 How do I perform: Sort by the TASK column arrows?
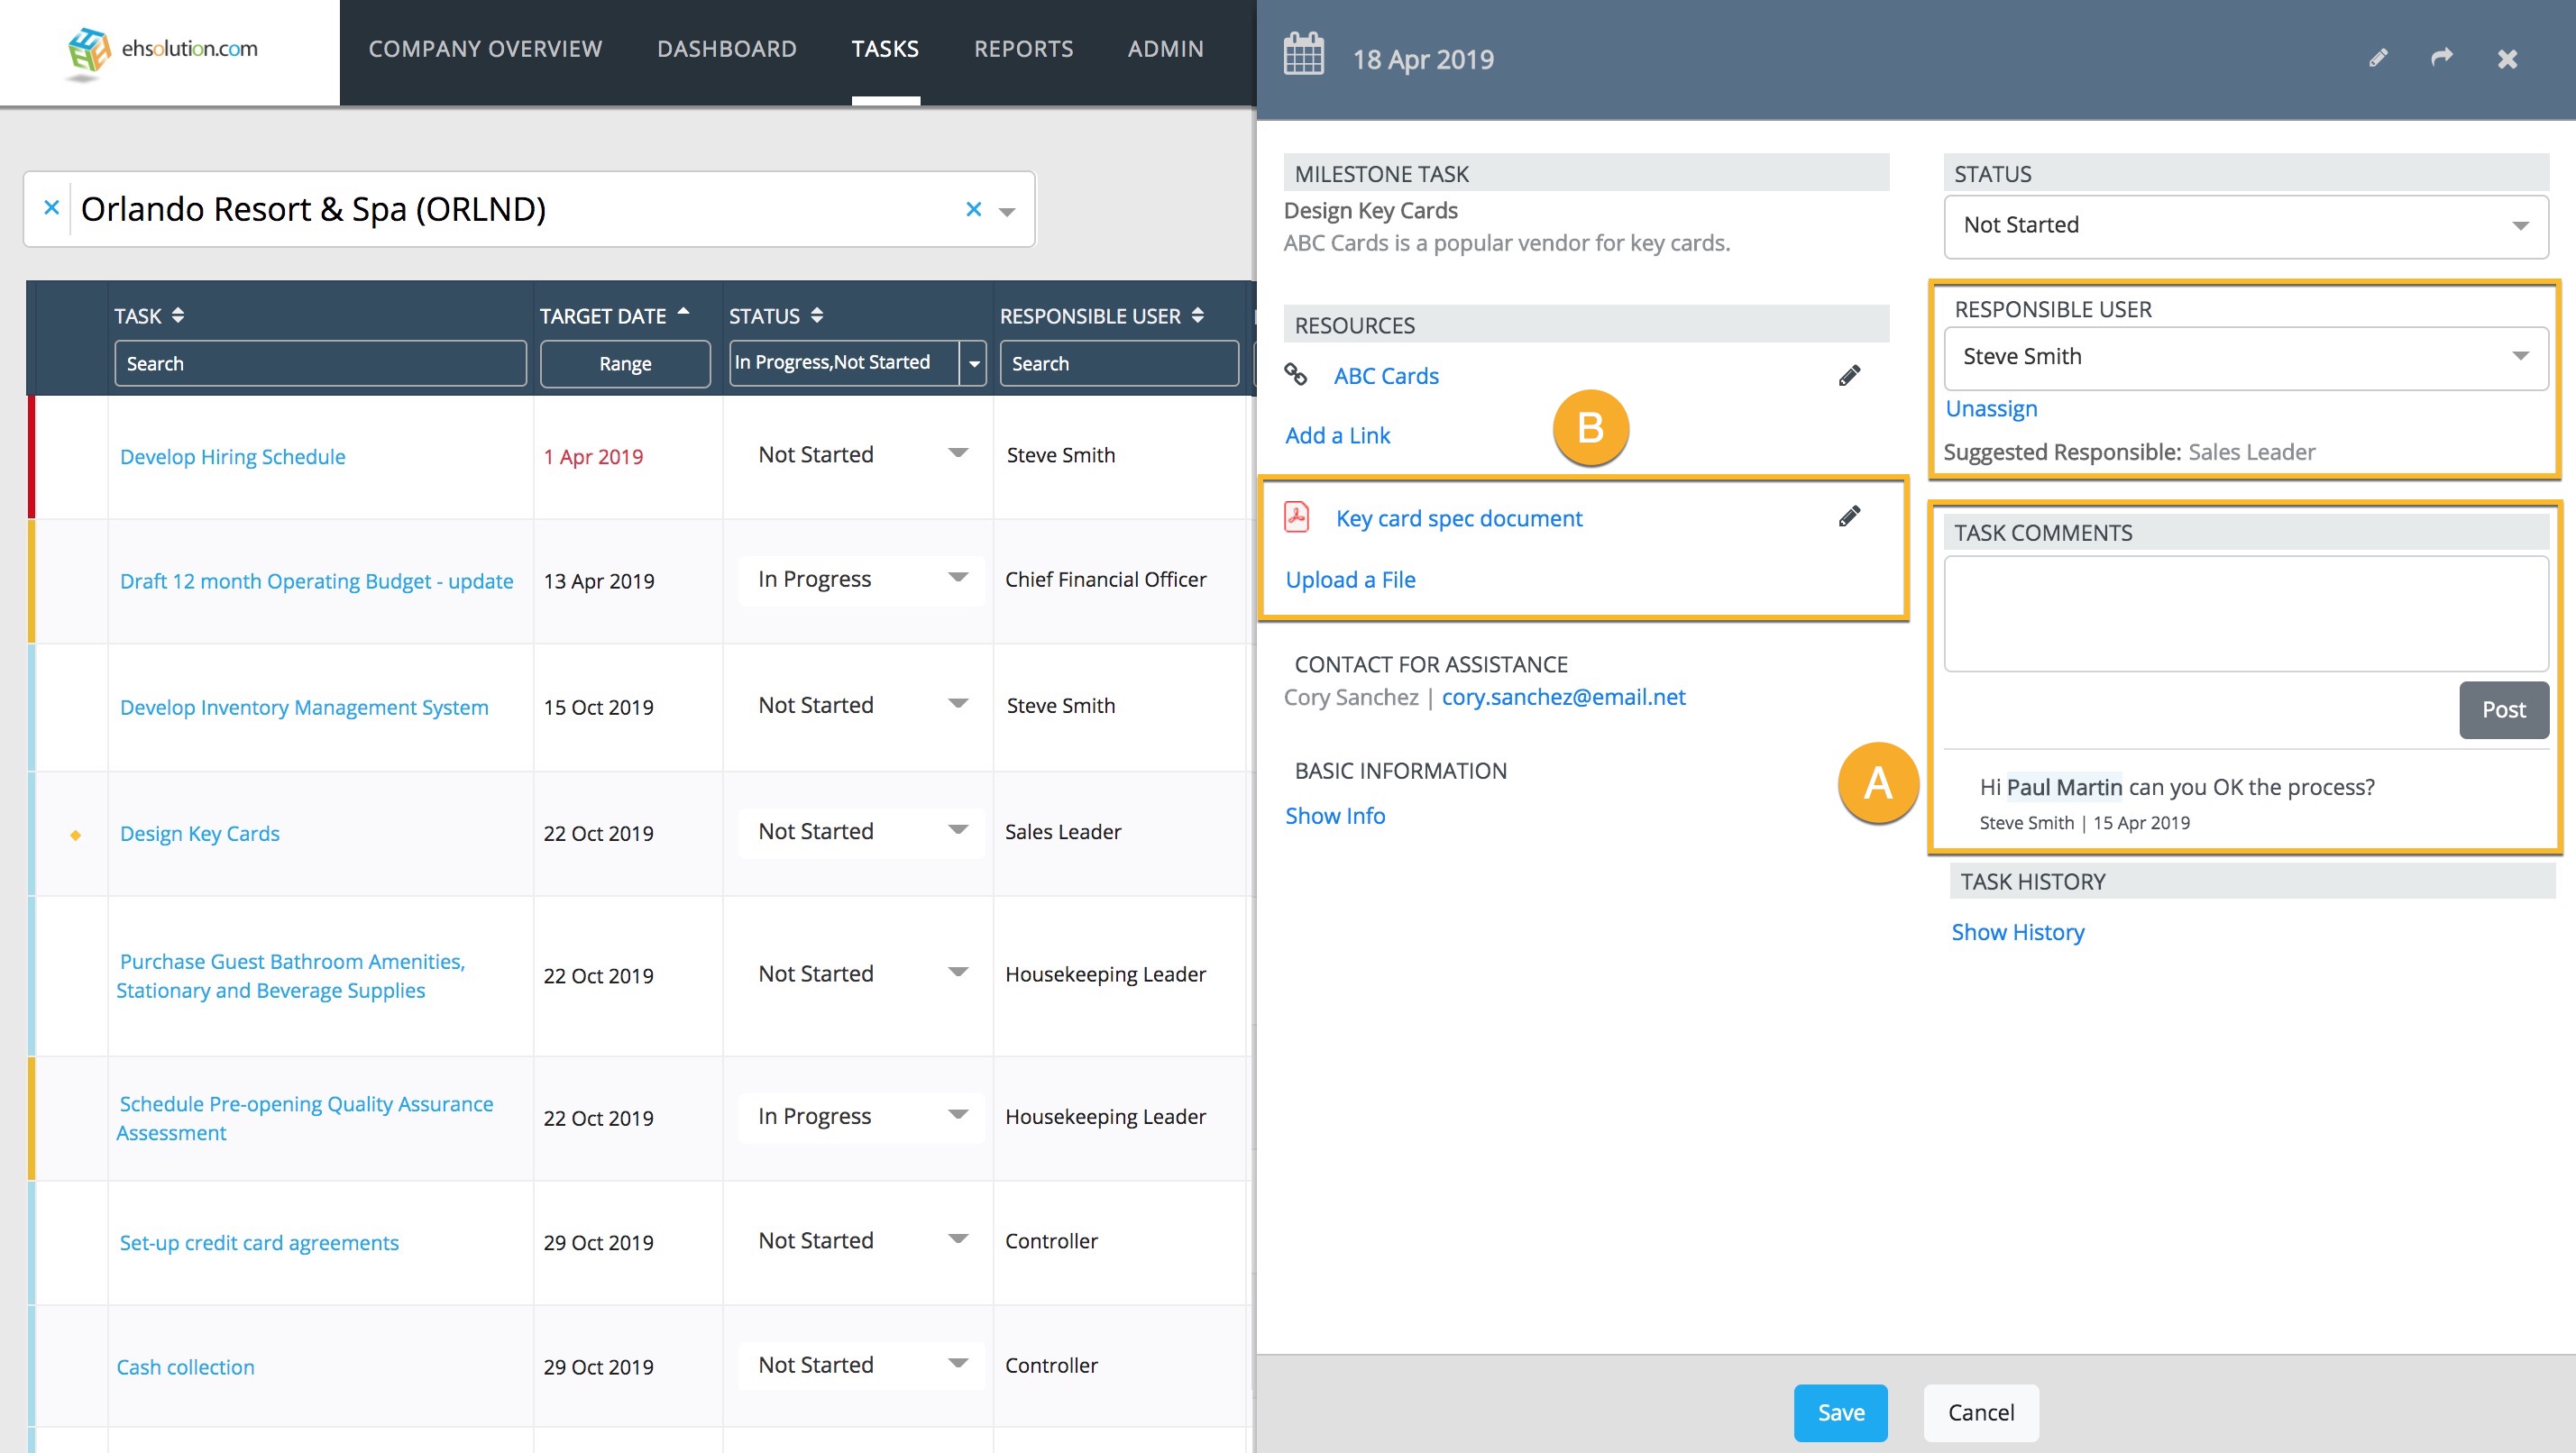(178, 315)
